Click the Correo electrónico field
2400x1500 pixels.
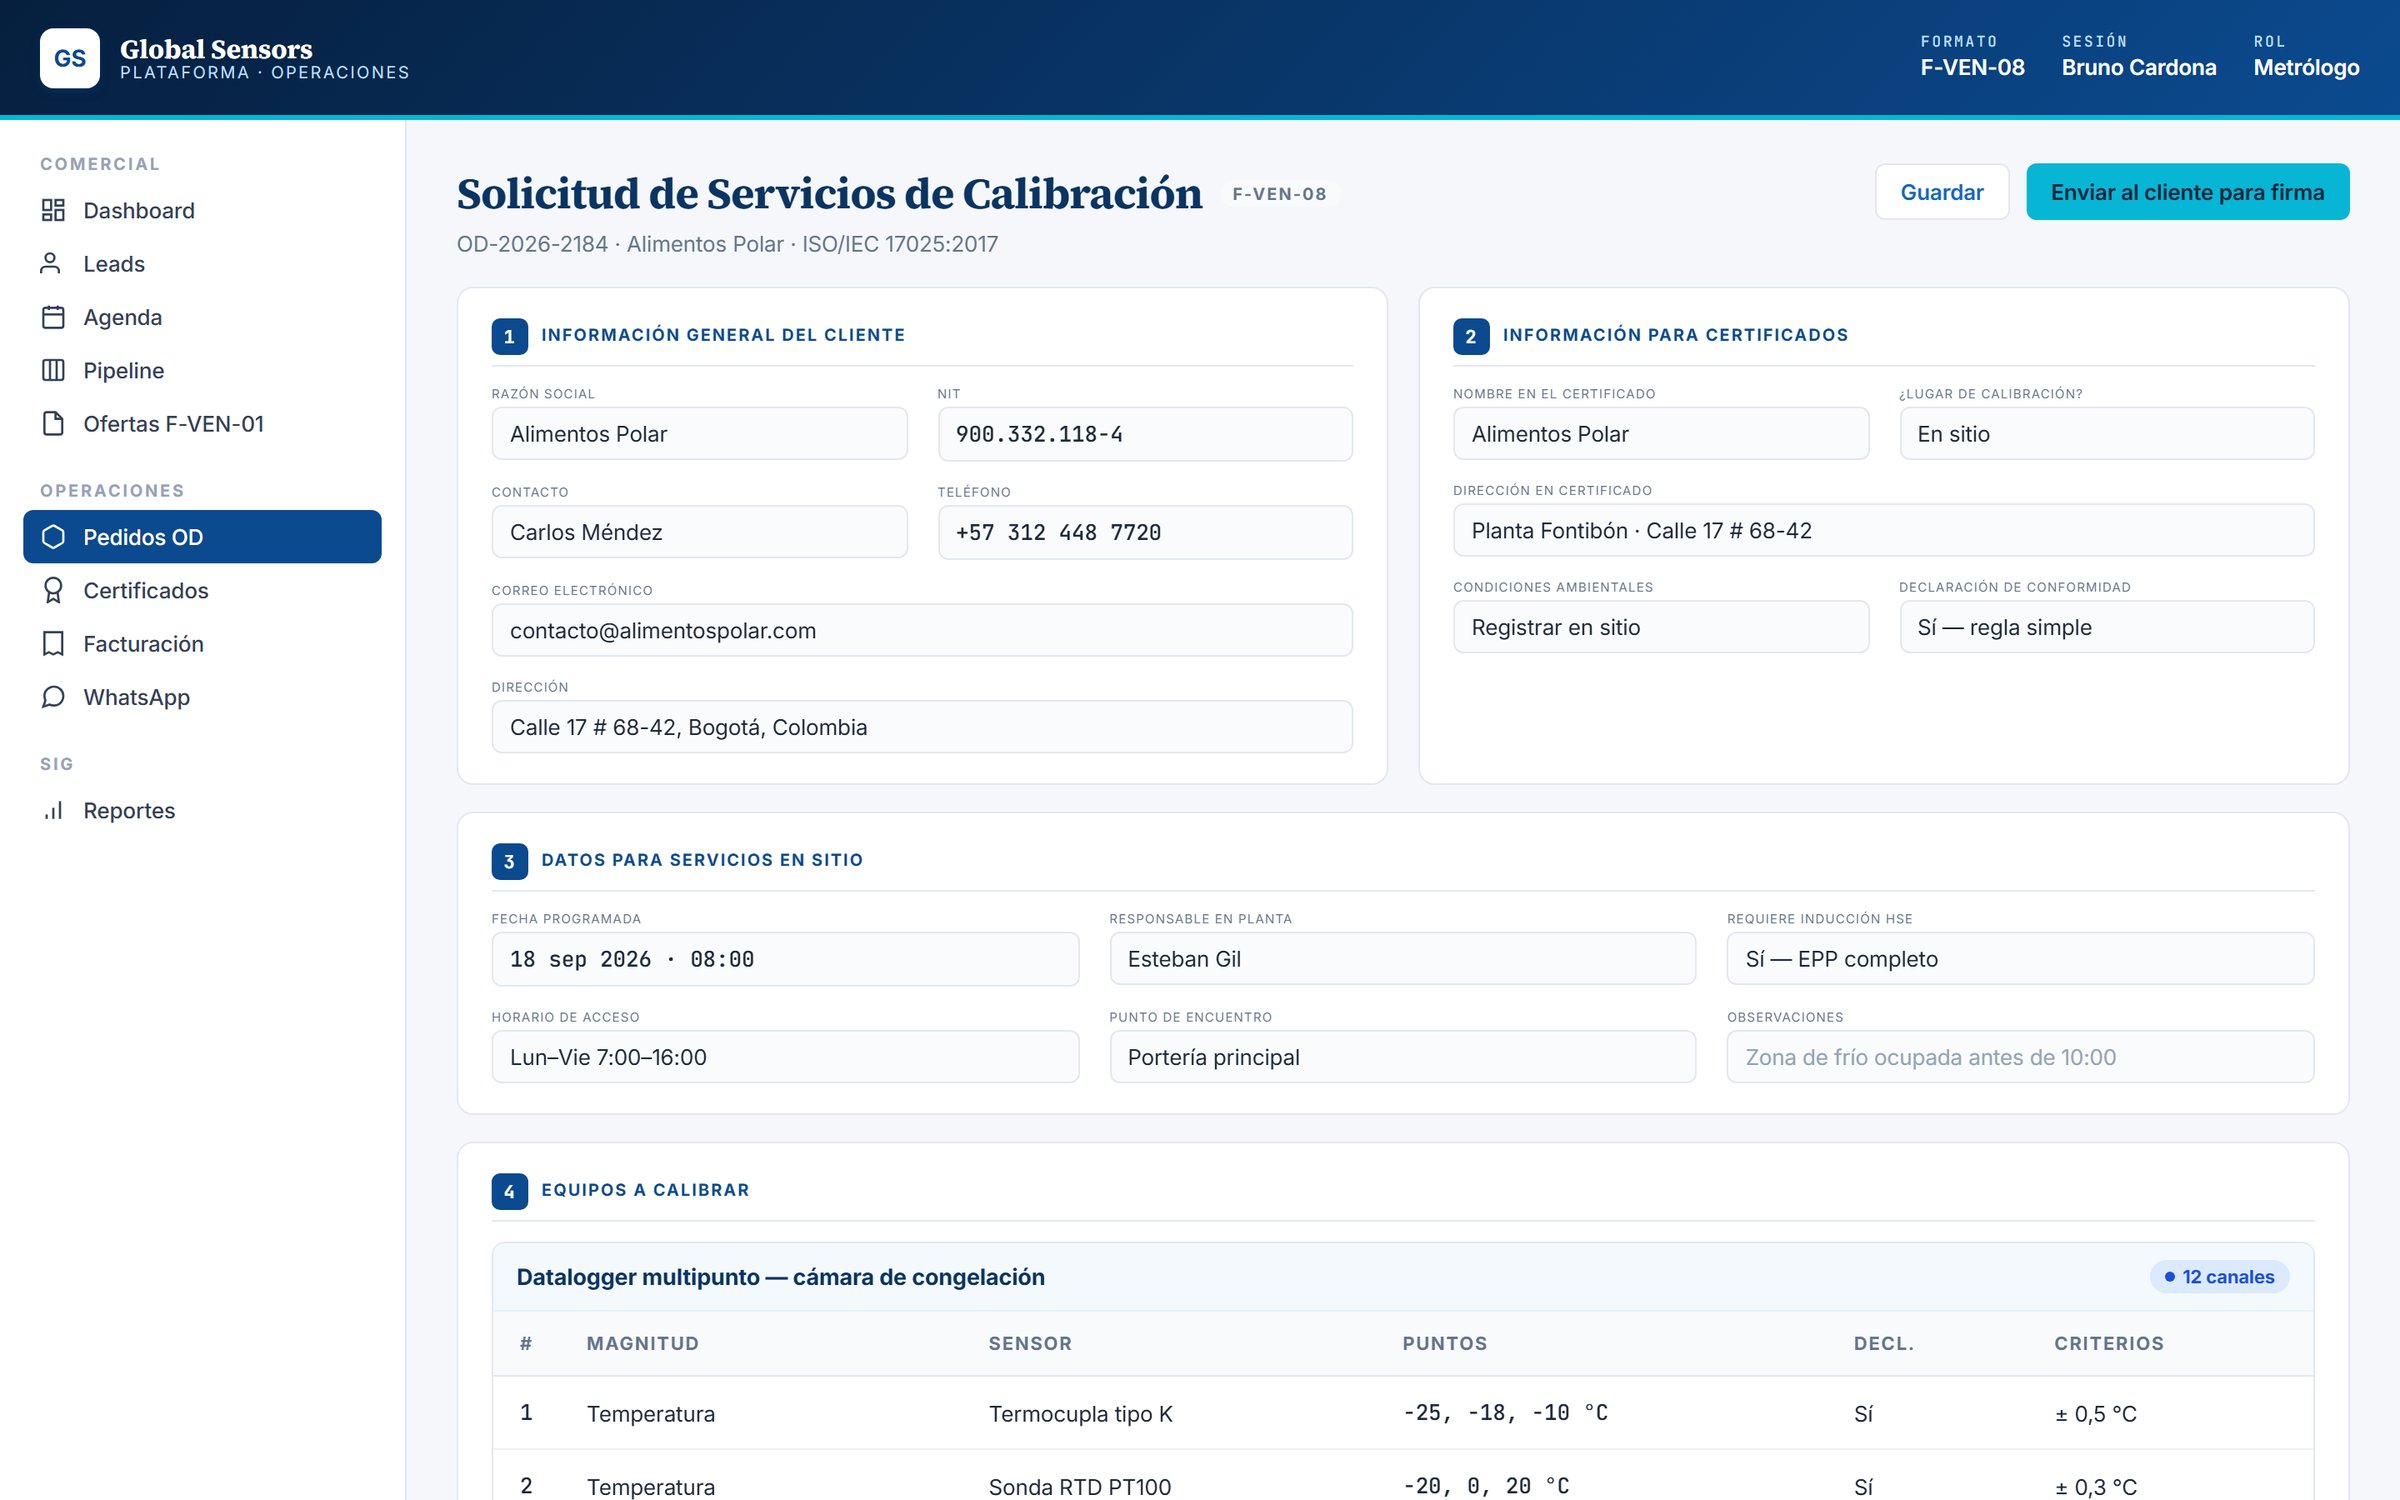coord(922,630)
